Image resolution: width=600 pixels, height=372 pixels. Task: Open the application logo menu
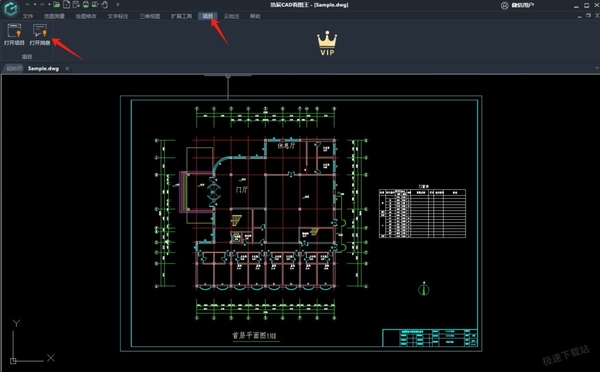coord(11,9)
